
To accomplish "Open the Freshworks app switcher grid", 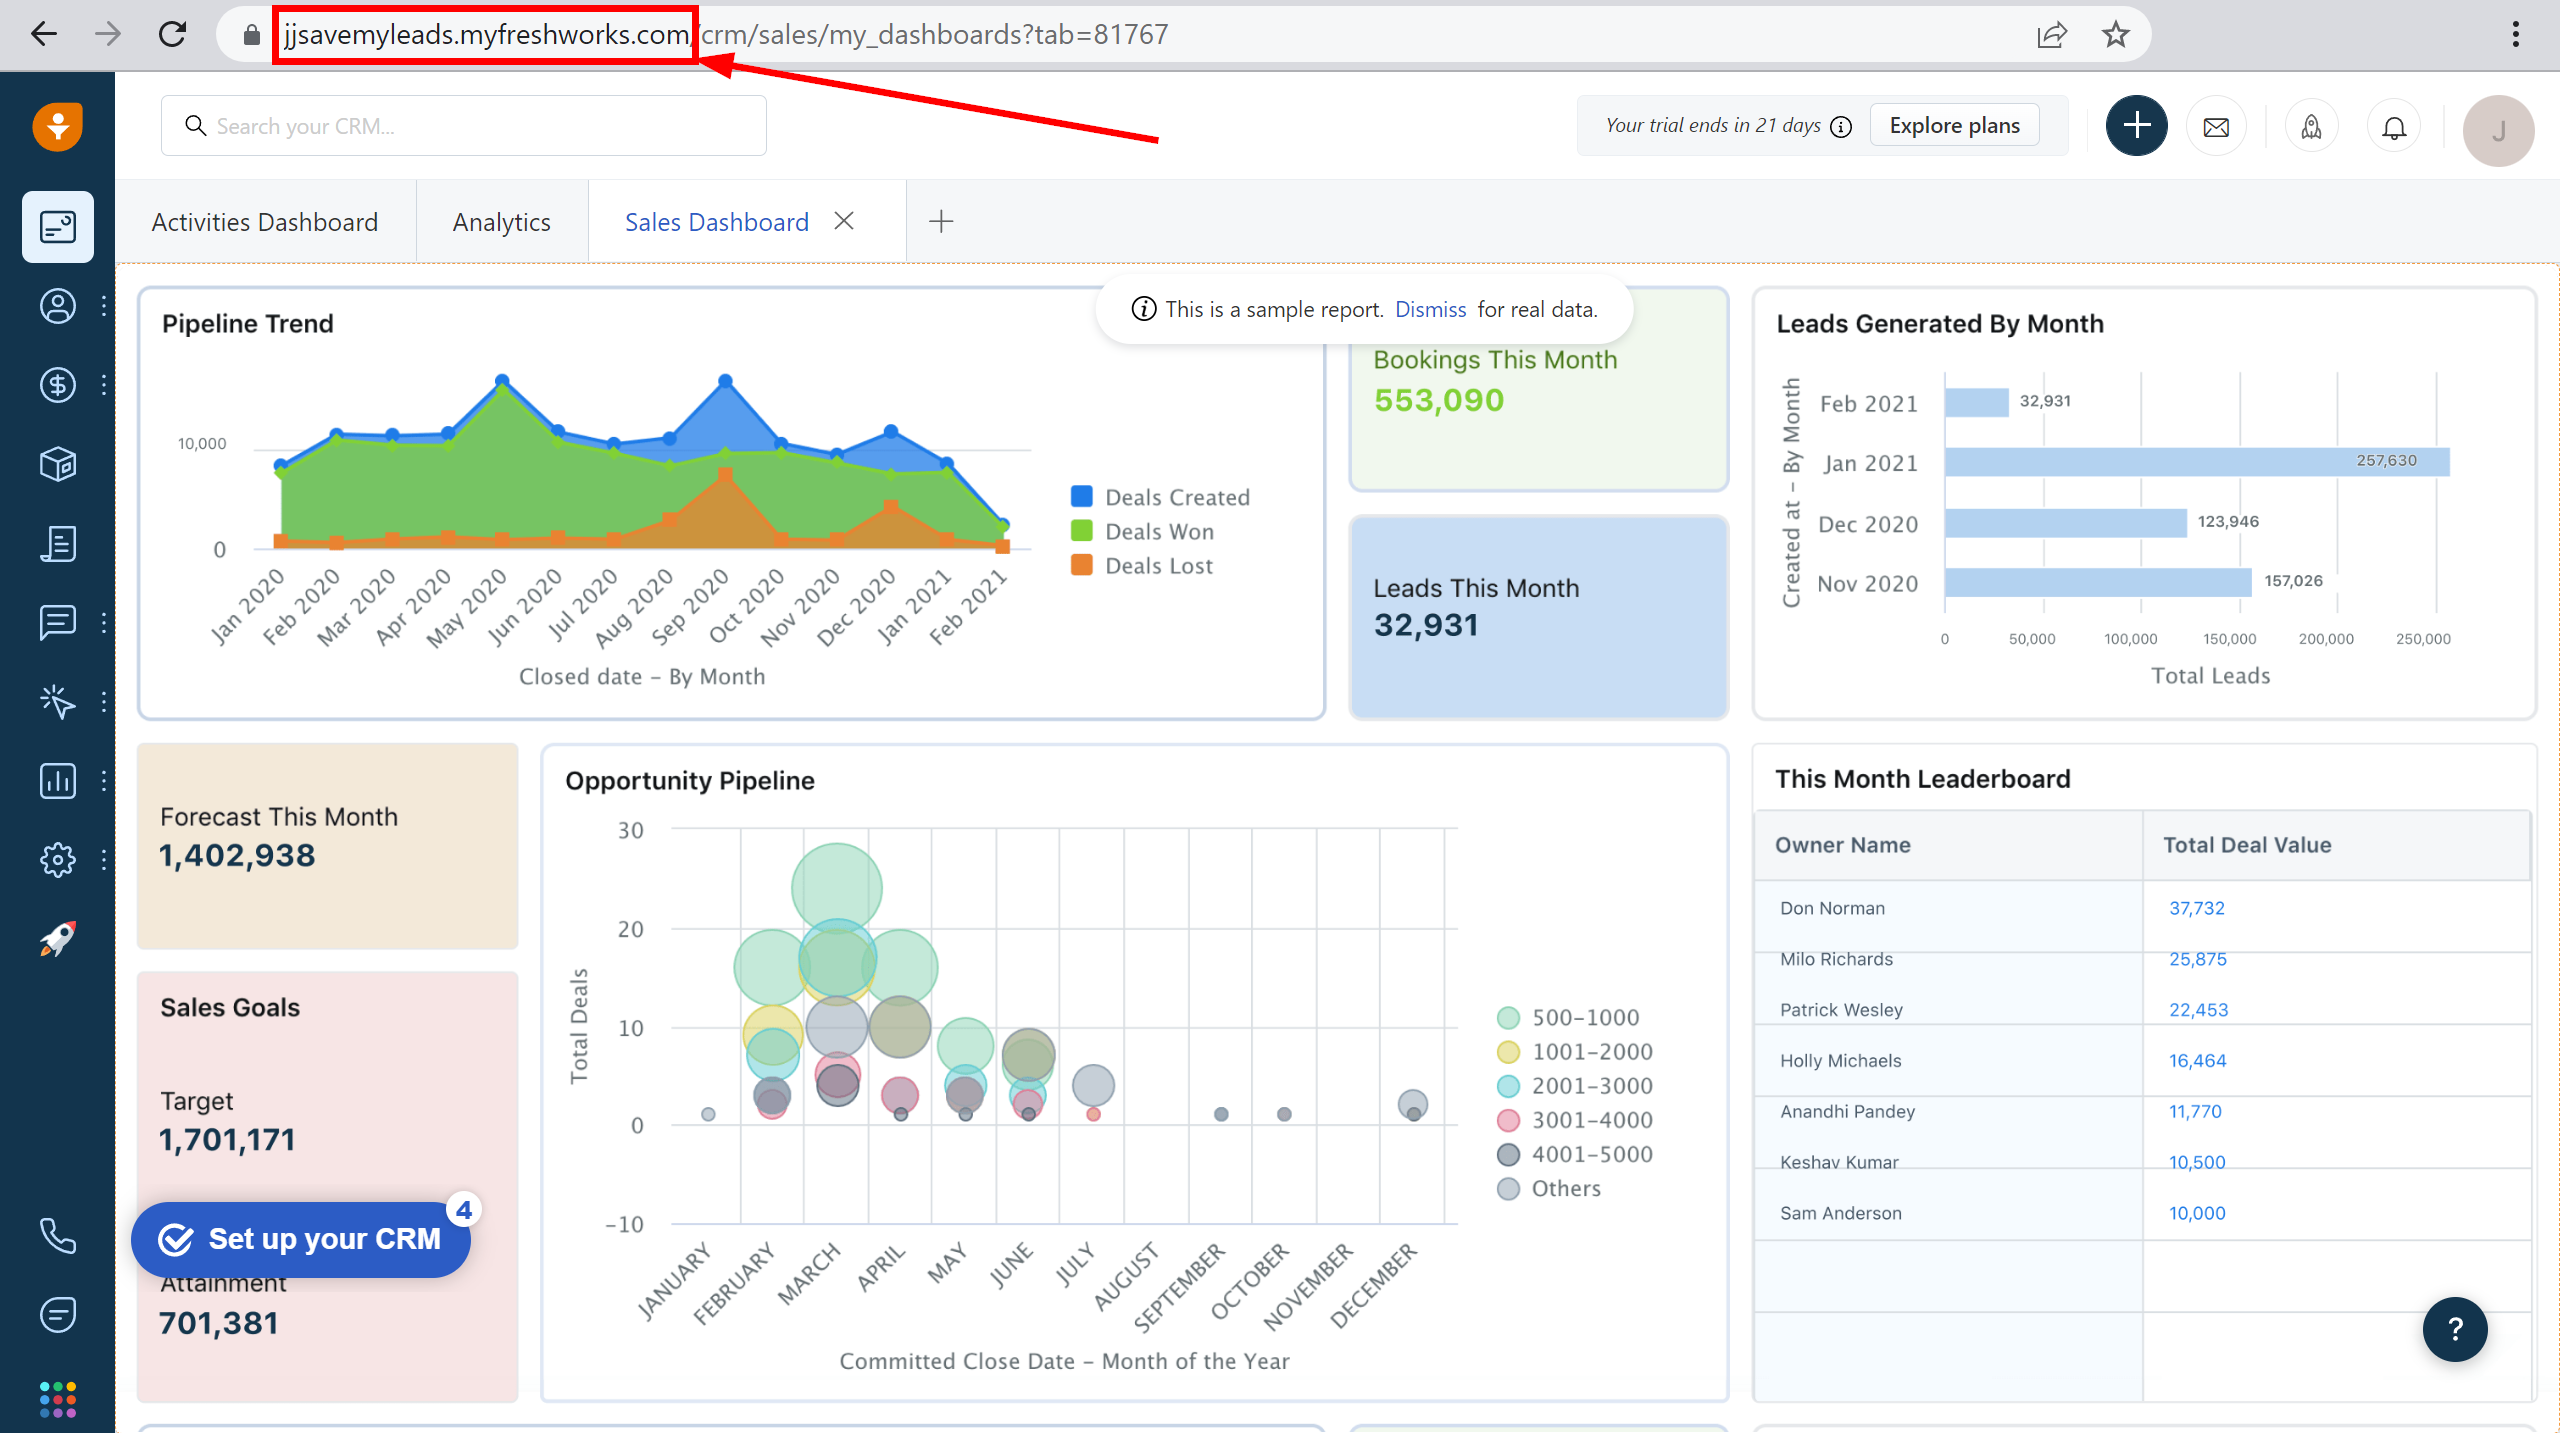I will point(58,1398).
